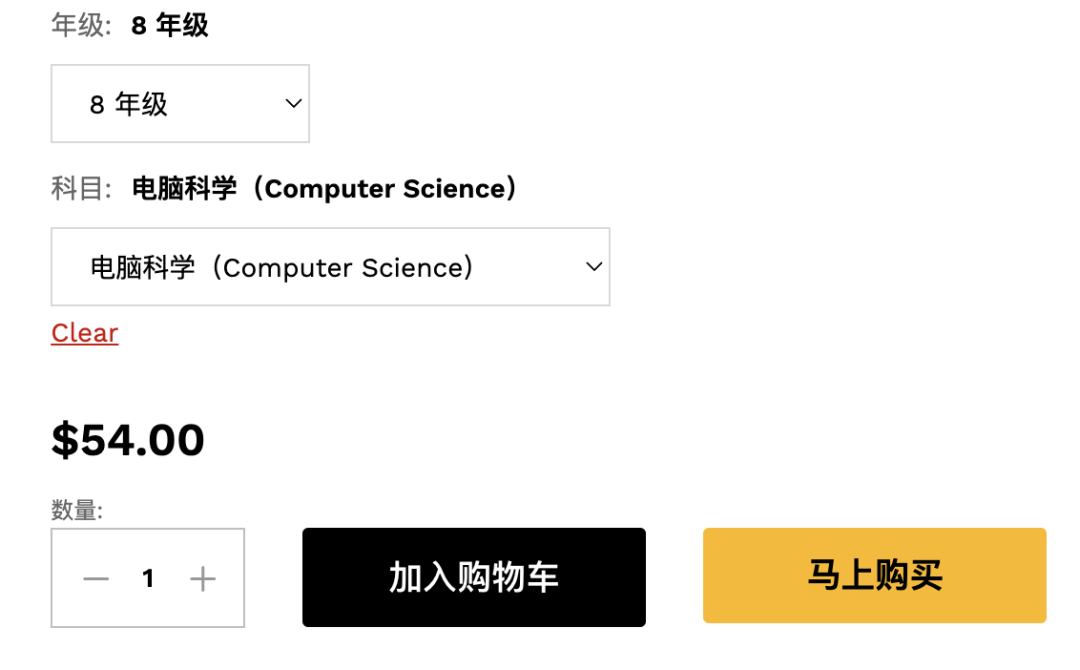Click the chevron on the grade selector
This screenshot has height=670, width=1080.
pos(292,103)
